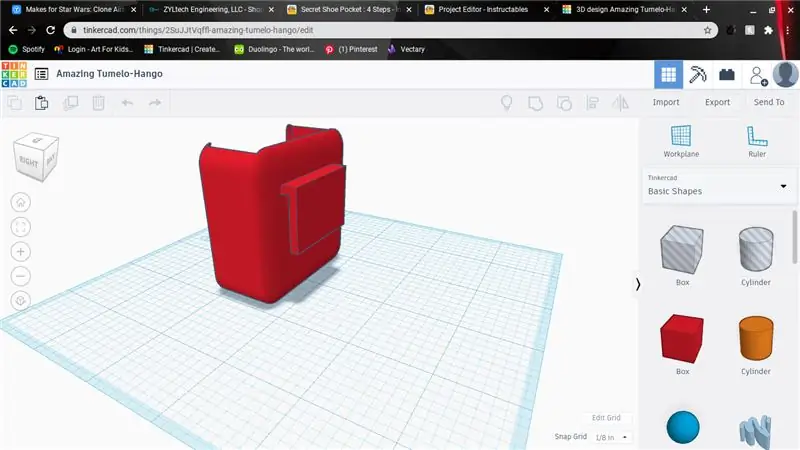800x450 pixels.
Task: Click the 3D design Amazing Tumelo tab
Action: click(625, 9)
